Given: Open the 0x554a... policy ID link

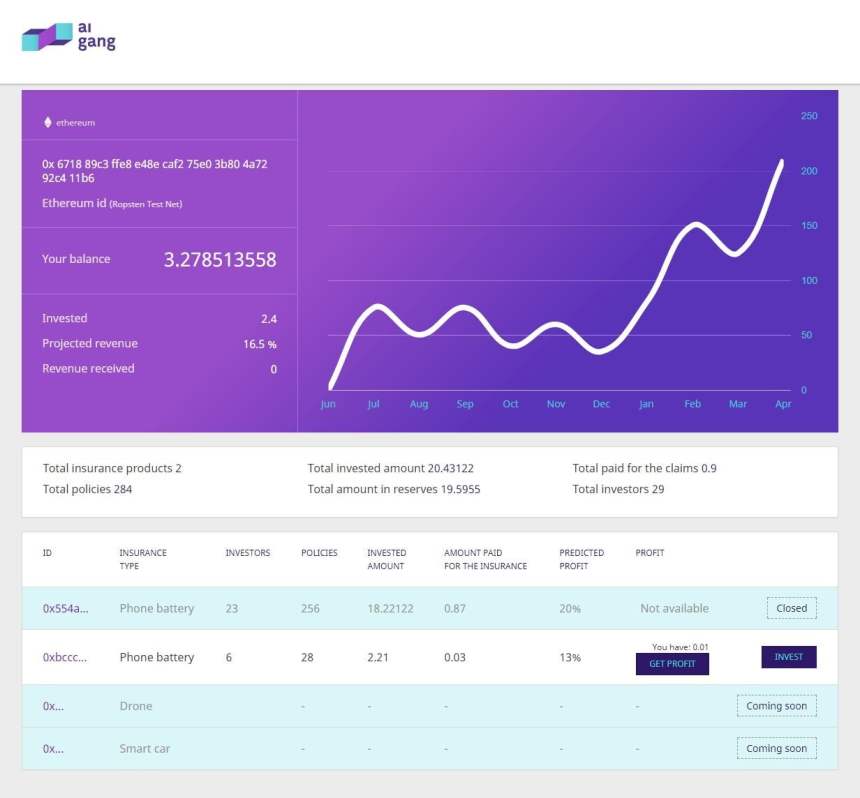Looking at the screenshot, I should point(62,608).
